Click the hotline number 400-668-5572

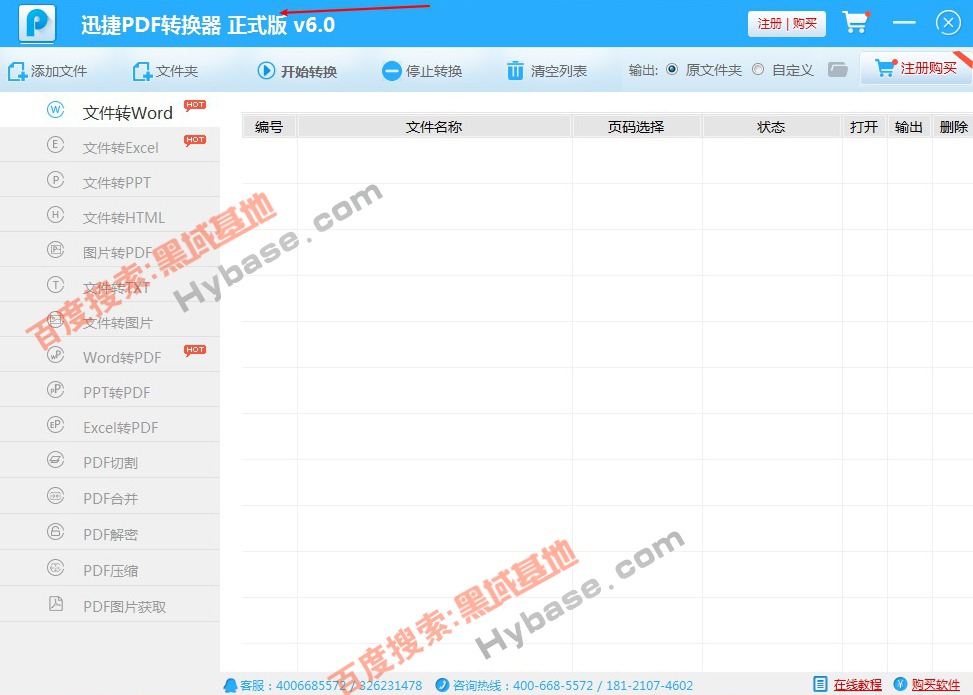pyautogui.click(x=553, y=685)
